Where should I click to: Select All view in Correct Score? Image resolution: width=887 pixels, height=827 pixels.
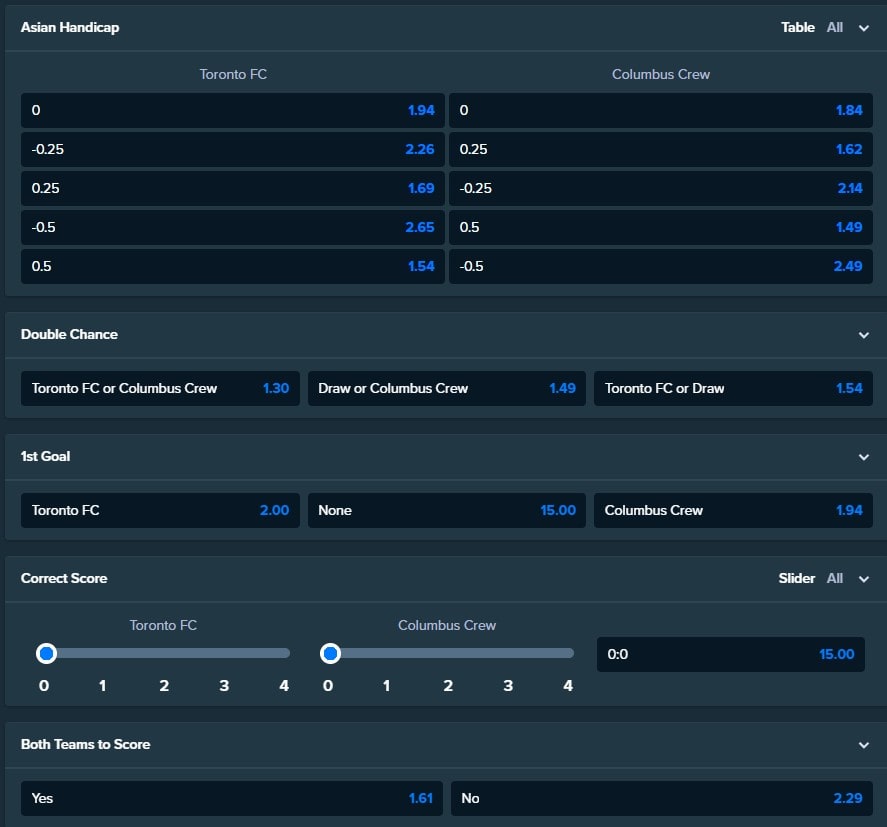coord(834,578)
